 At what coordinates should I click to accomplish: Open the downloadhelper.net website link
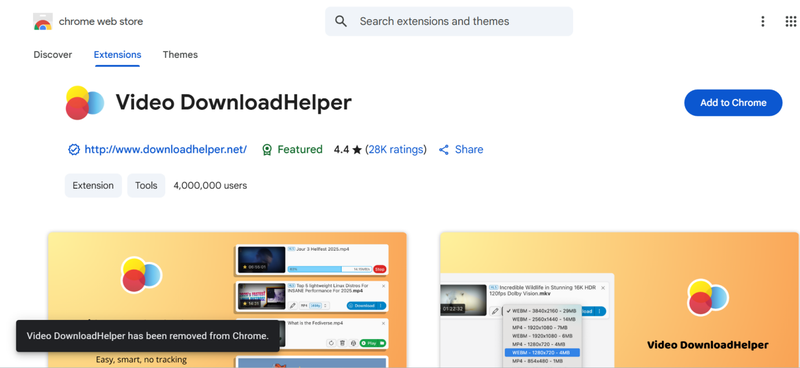[x=166, y=150]
